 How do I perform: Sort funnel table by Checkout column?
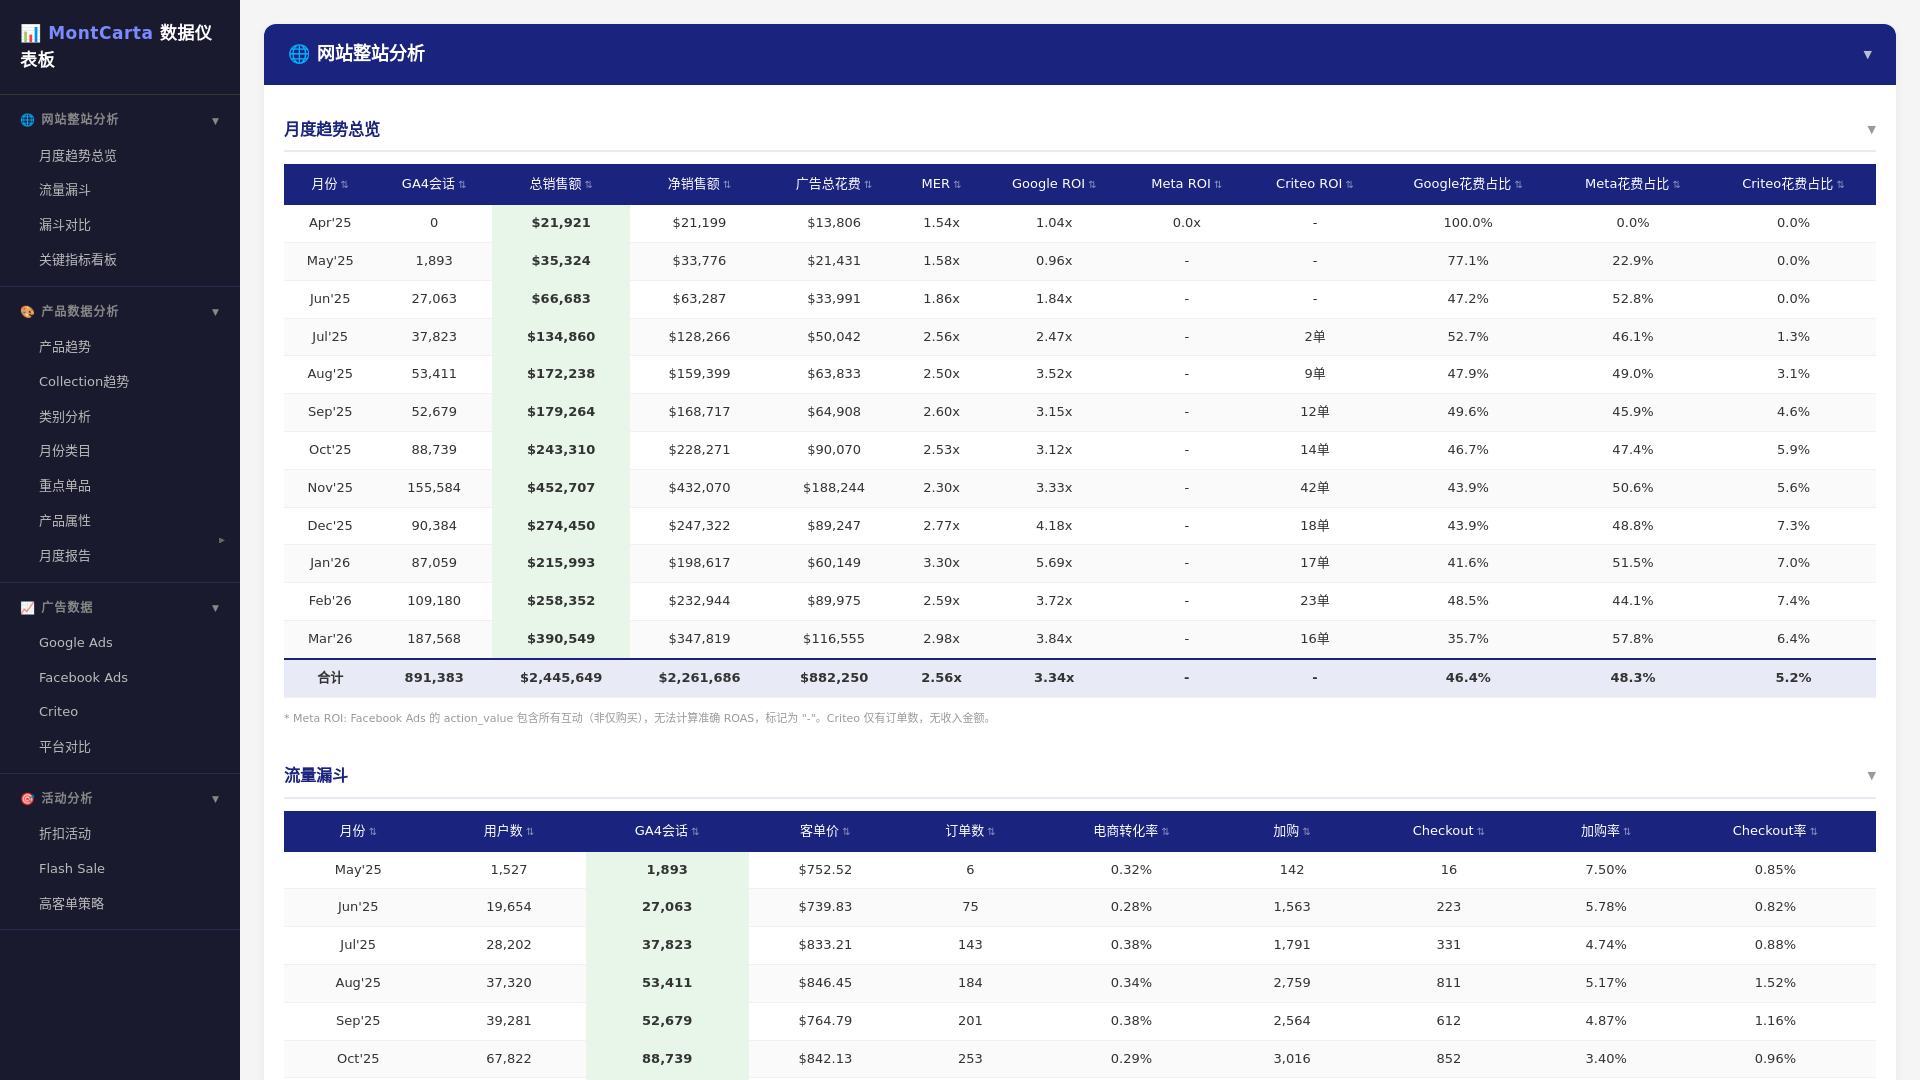pos(1449,831)
